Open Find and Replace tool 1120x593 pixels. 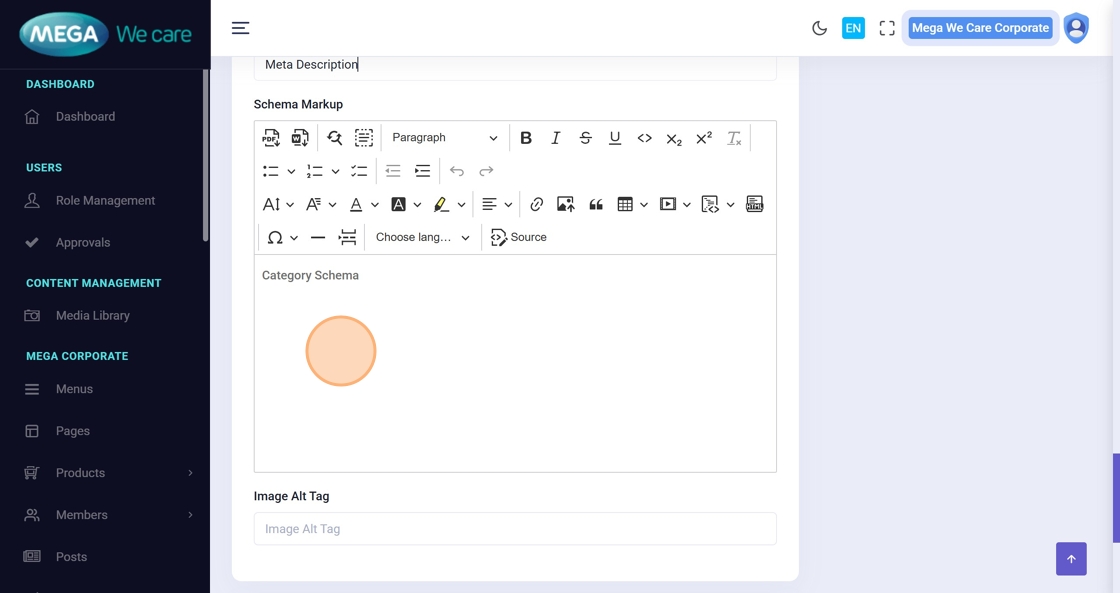[334, 138]
